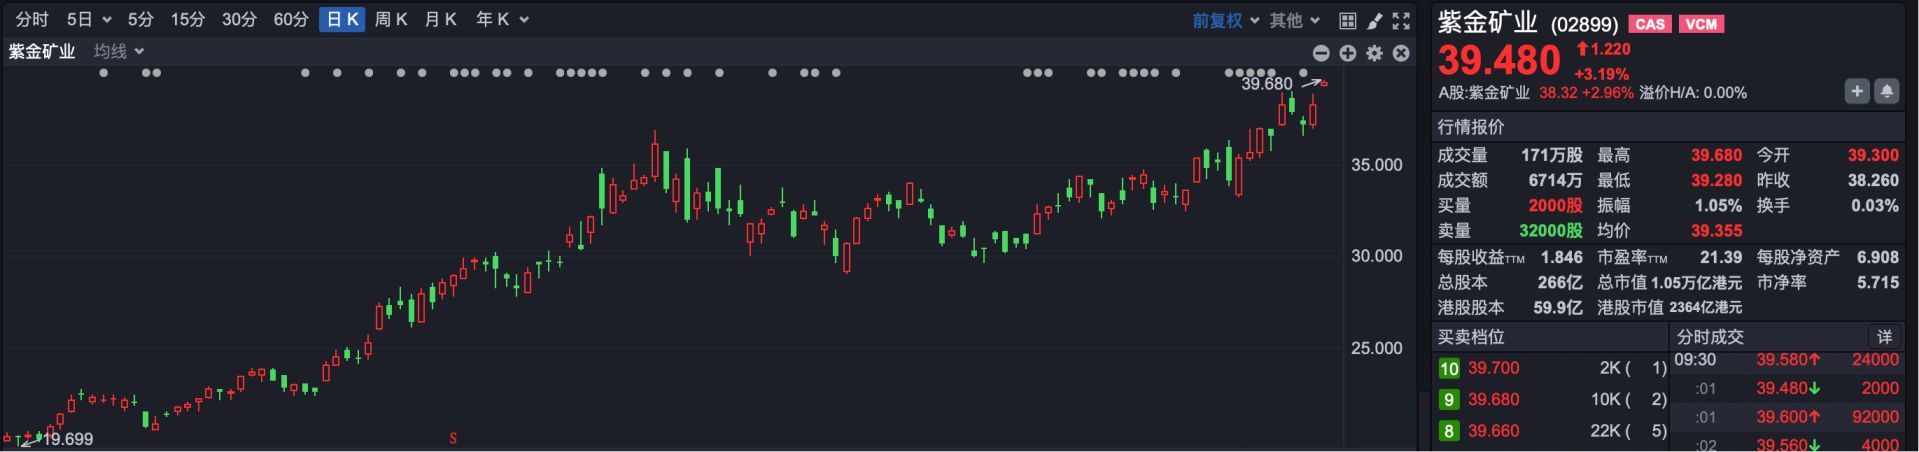Switch to 15分 chart tab
Screen dimensions: 1919x452
tap(188, 20)
